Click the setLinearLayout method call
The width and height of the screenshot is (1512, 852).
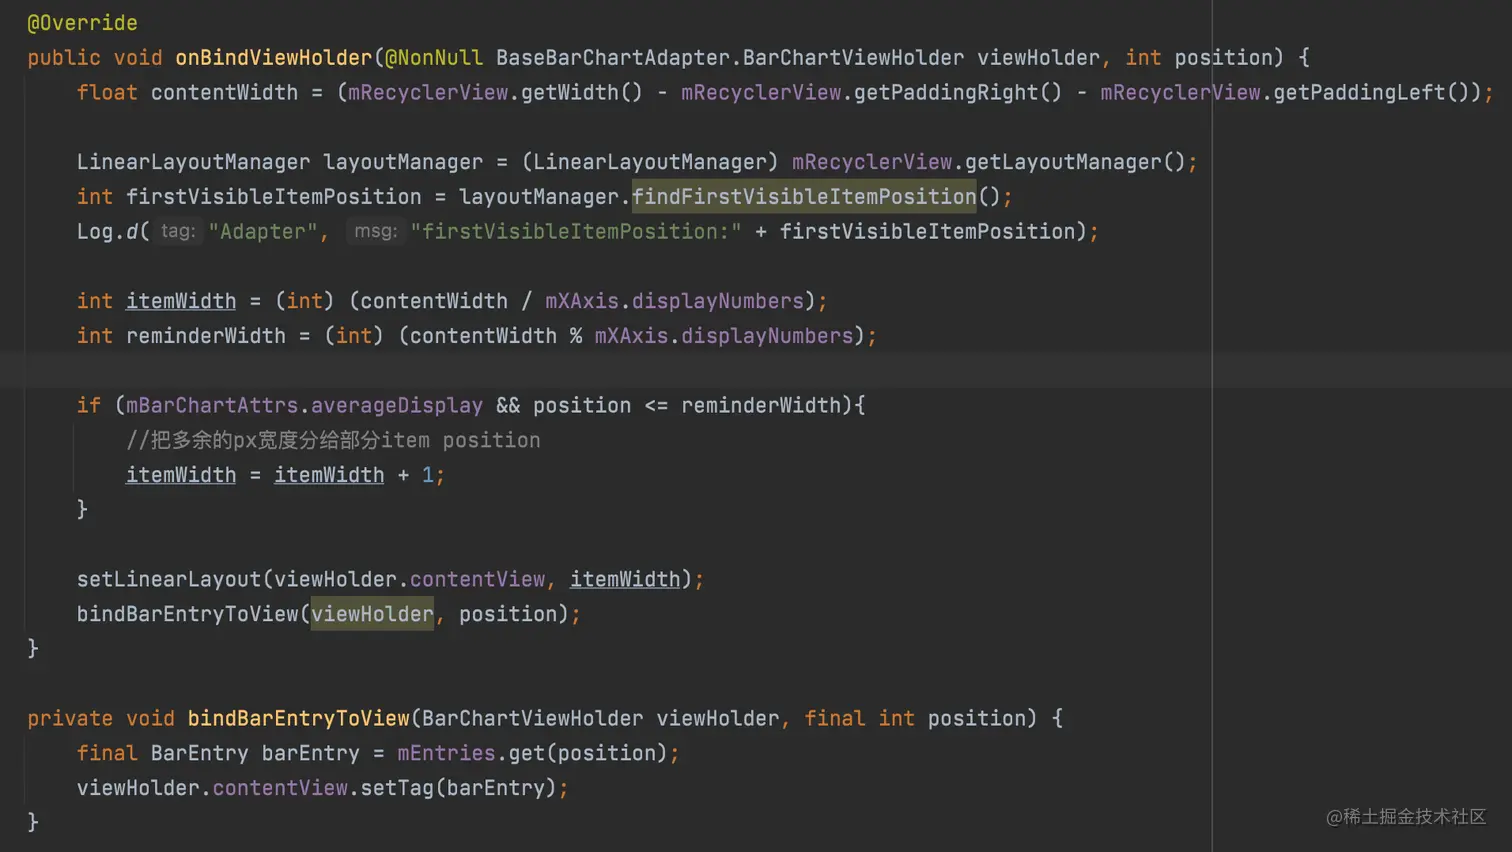(168, 579)
